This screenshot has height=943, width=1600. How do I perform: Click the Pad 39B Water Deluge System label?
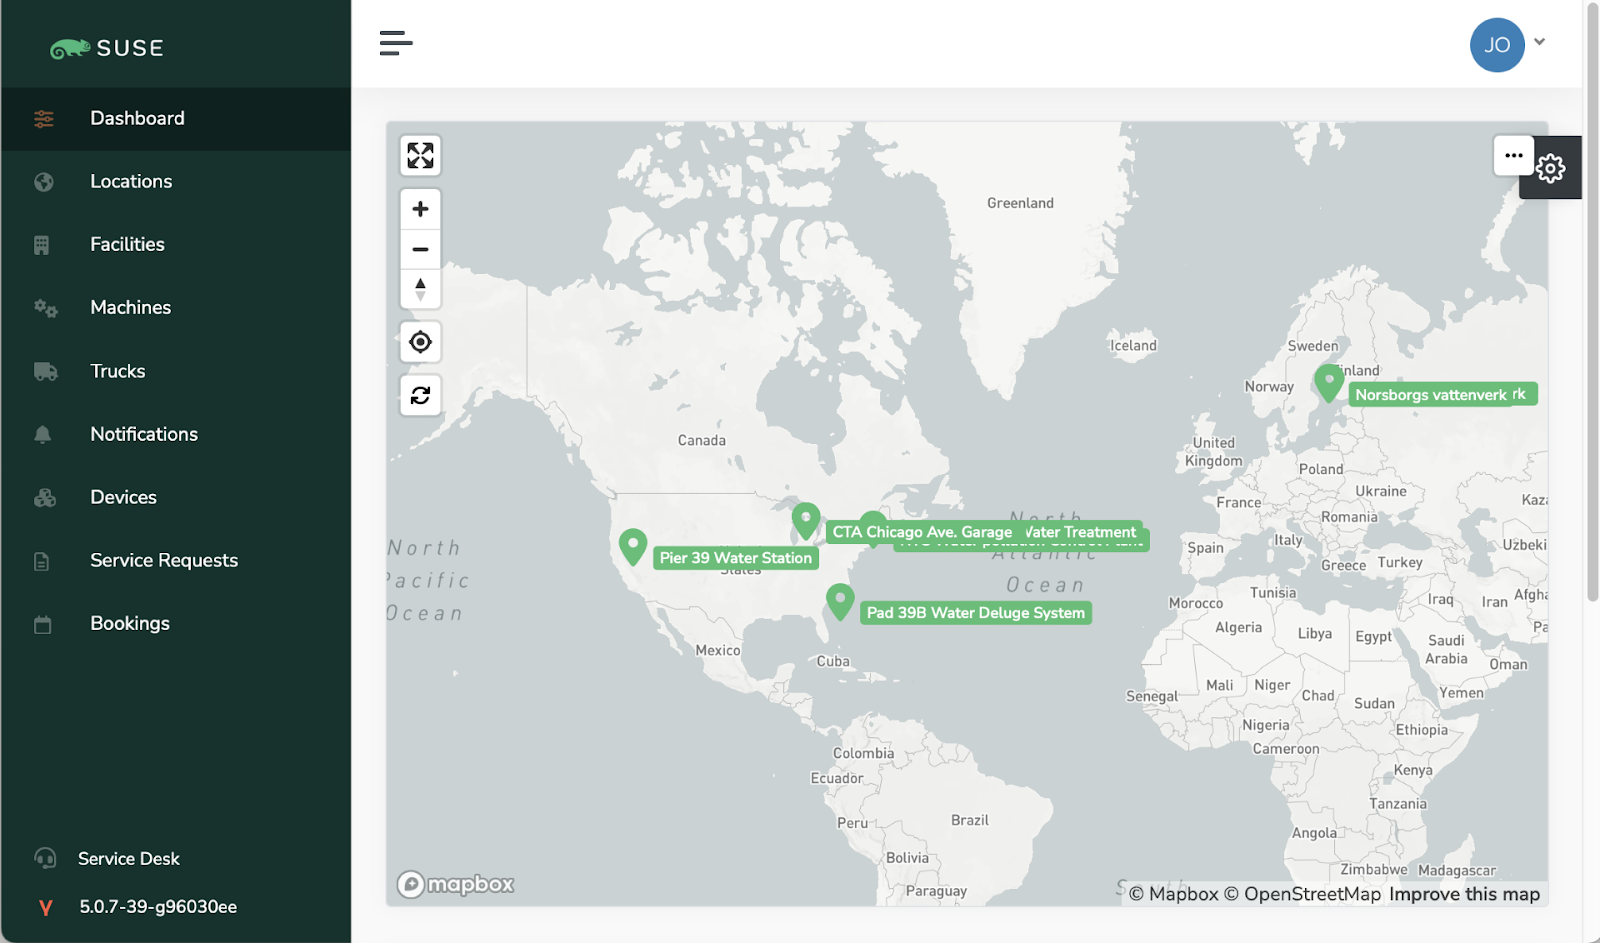point(975,613)
